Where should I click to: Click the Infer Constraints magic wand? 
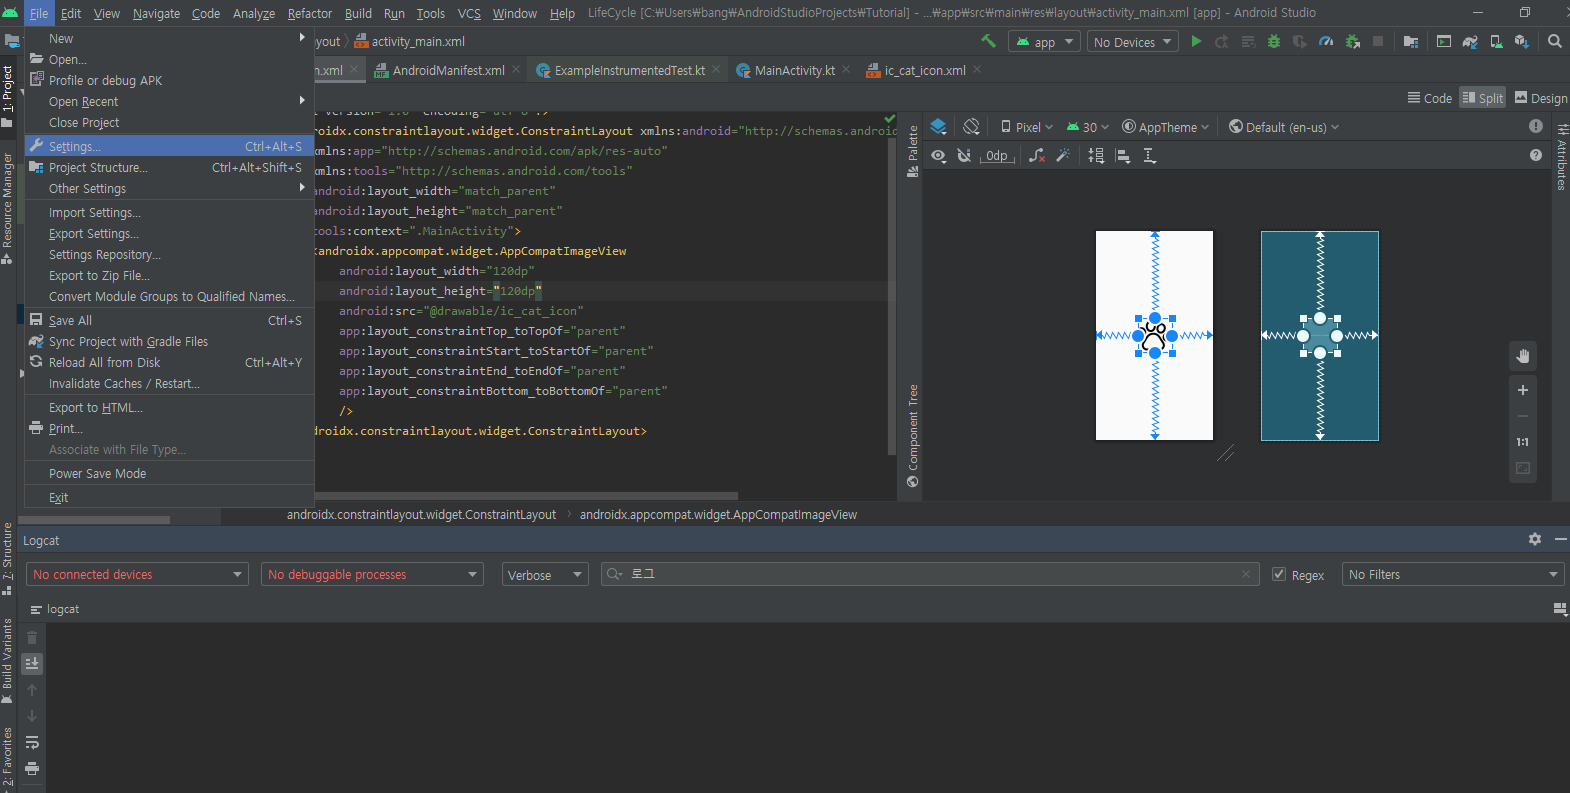coord(1063,155)
